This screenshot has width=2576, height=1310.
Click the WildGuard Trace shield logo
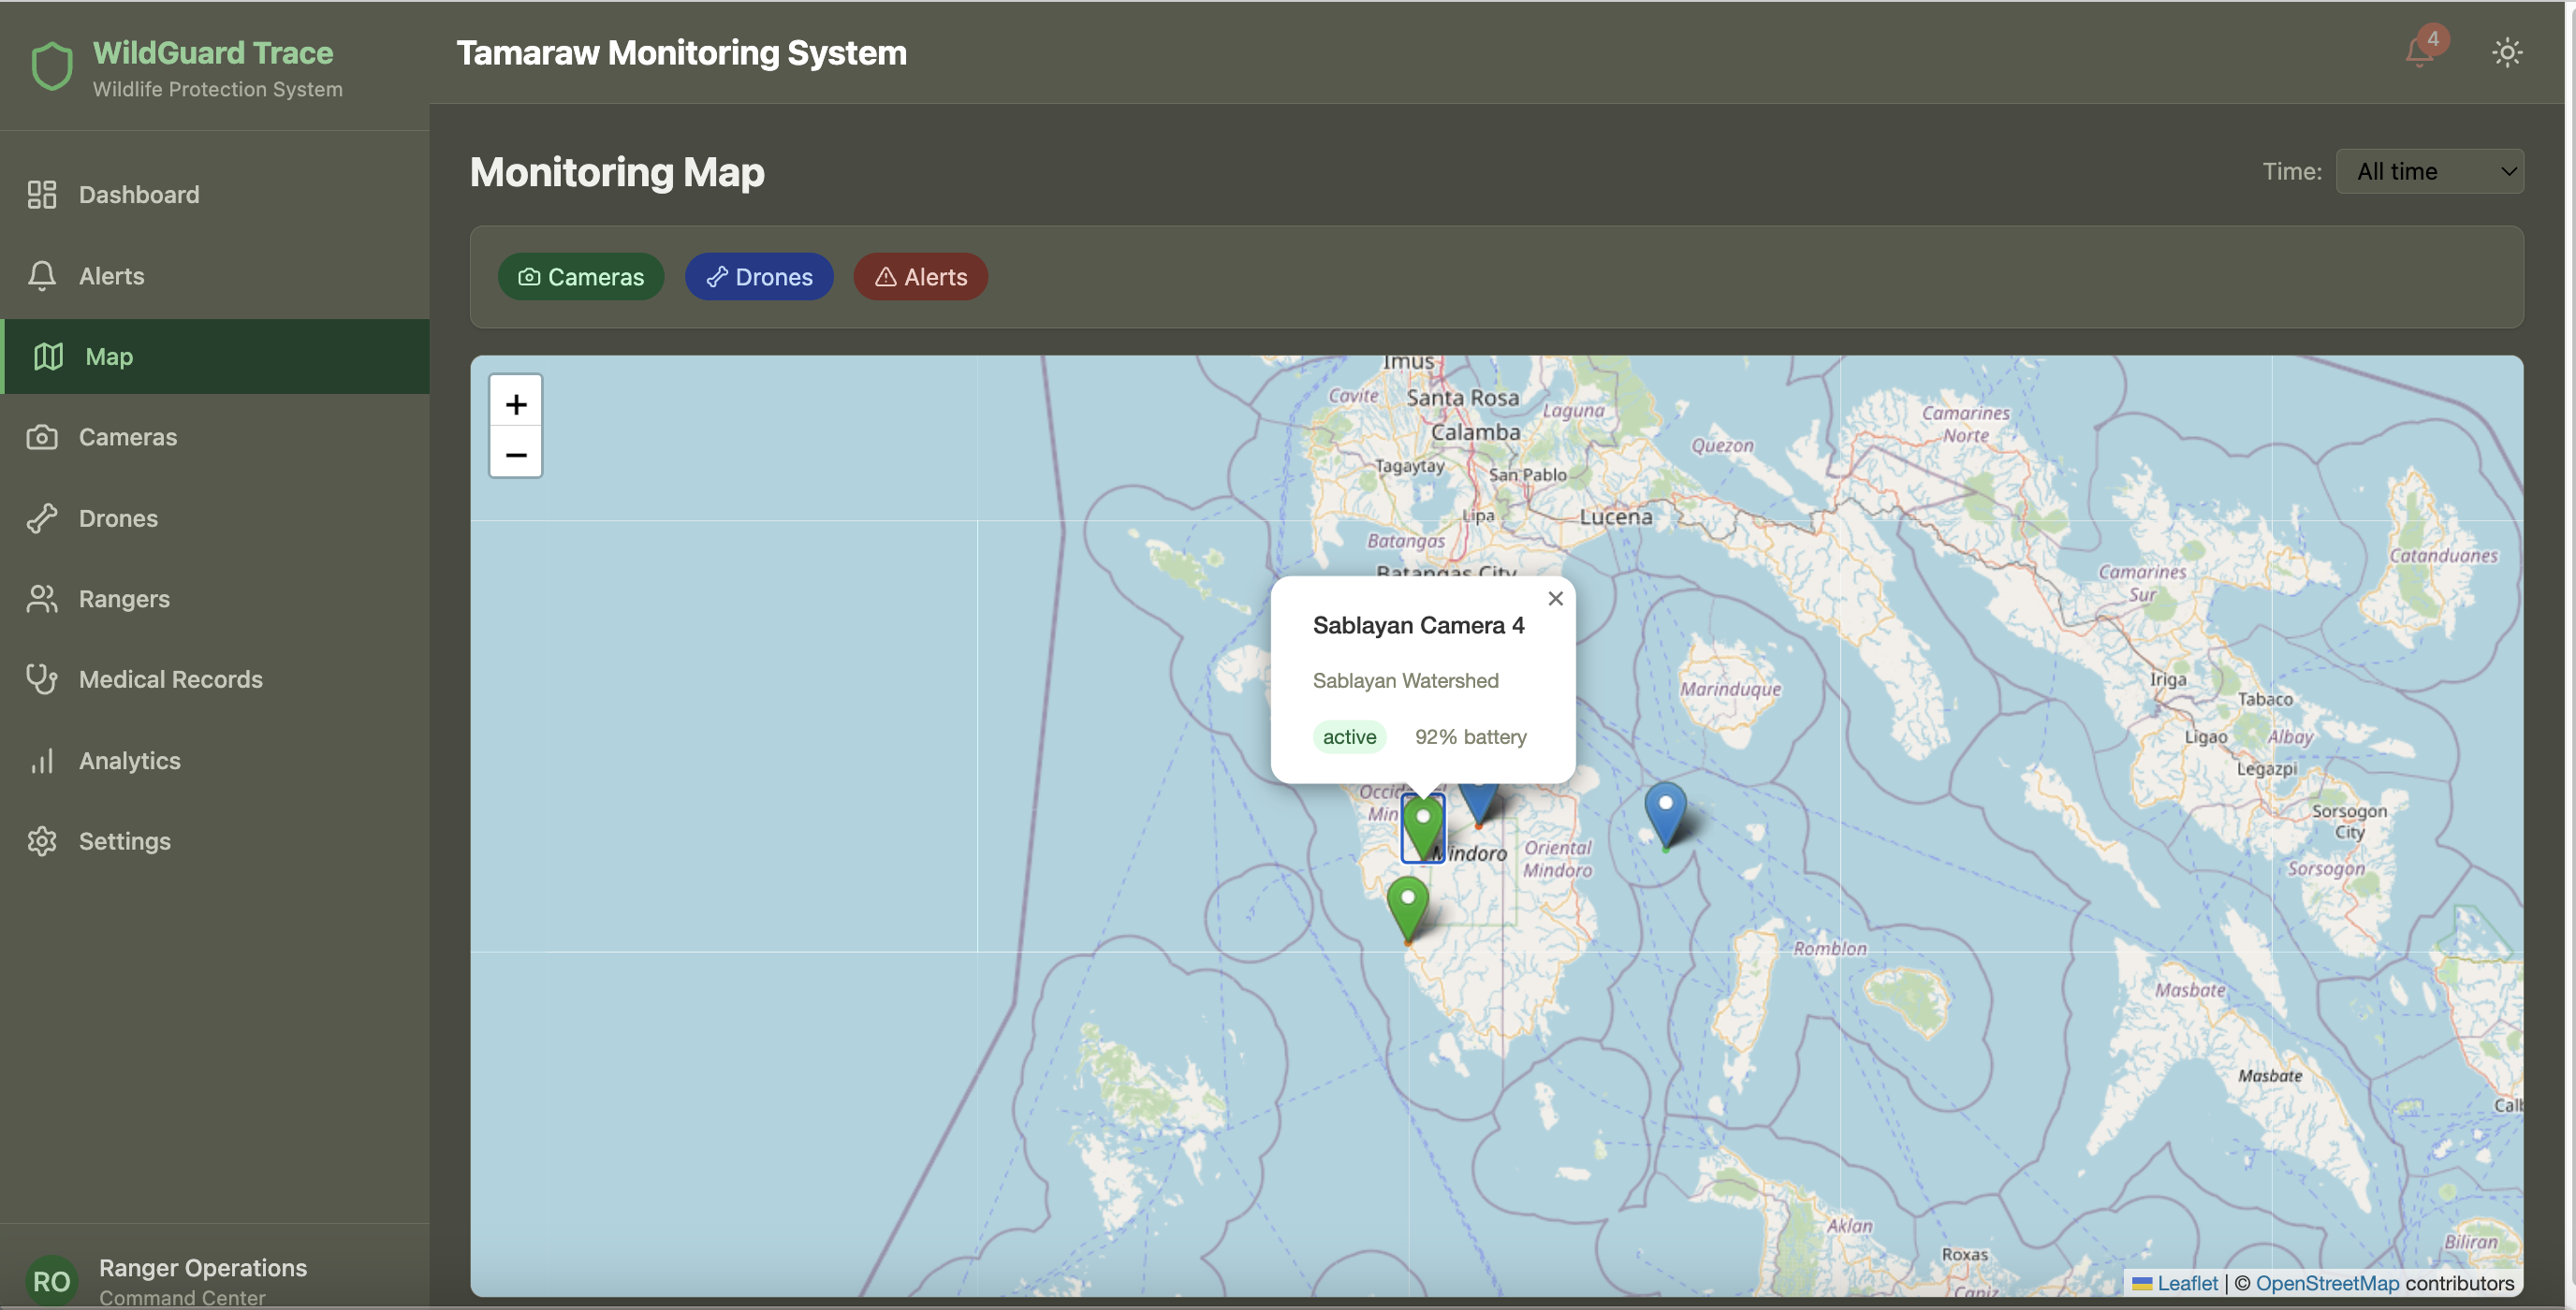(x=52, y=66)
